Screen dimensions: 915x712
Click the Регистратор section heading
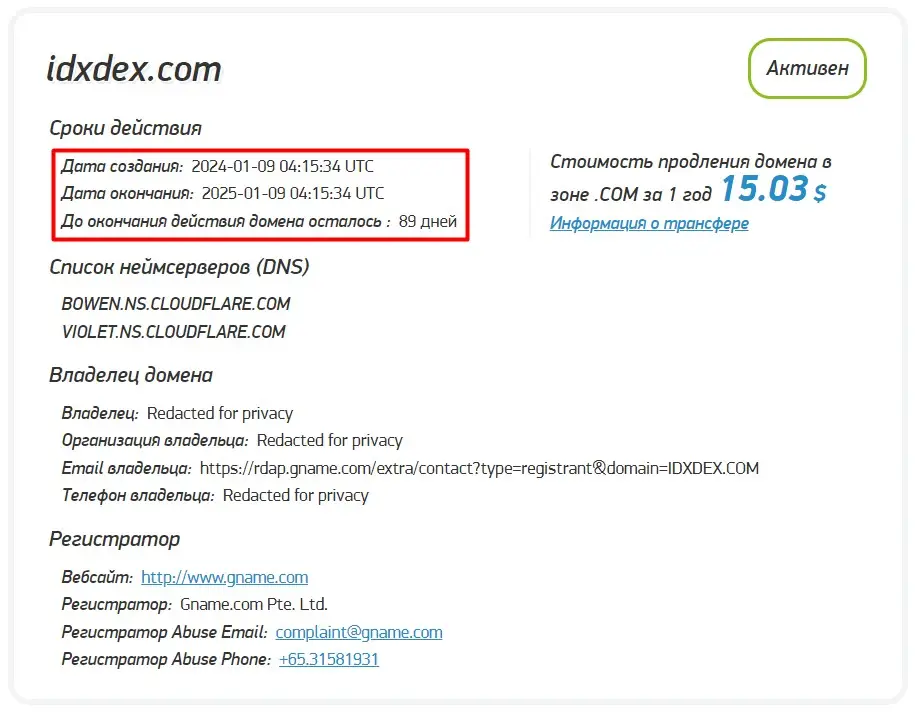pyautogui.click(x=115, y=539)
